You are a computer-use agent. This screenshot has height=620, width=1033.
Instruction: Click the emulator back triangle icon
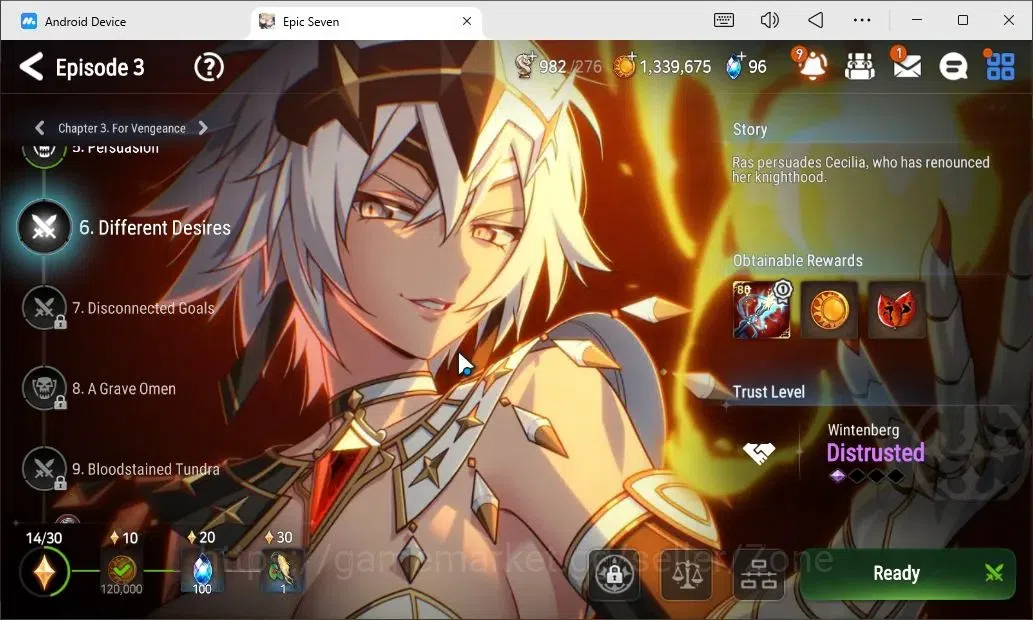tap(816, 20)
